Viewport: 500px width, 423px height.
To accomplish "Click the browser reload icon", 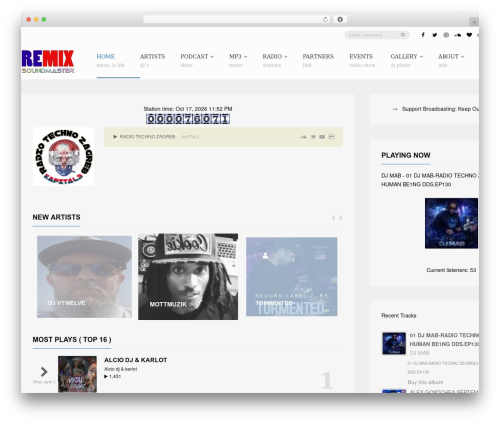I will tap(325, 19).
